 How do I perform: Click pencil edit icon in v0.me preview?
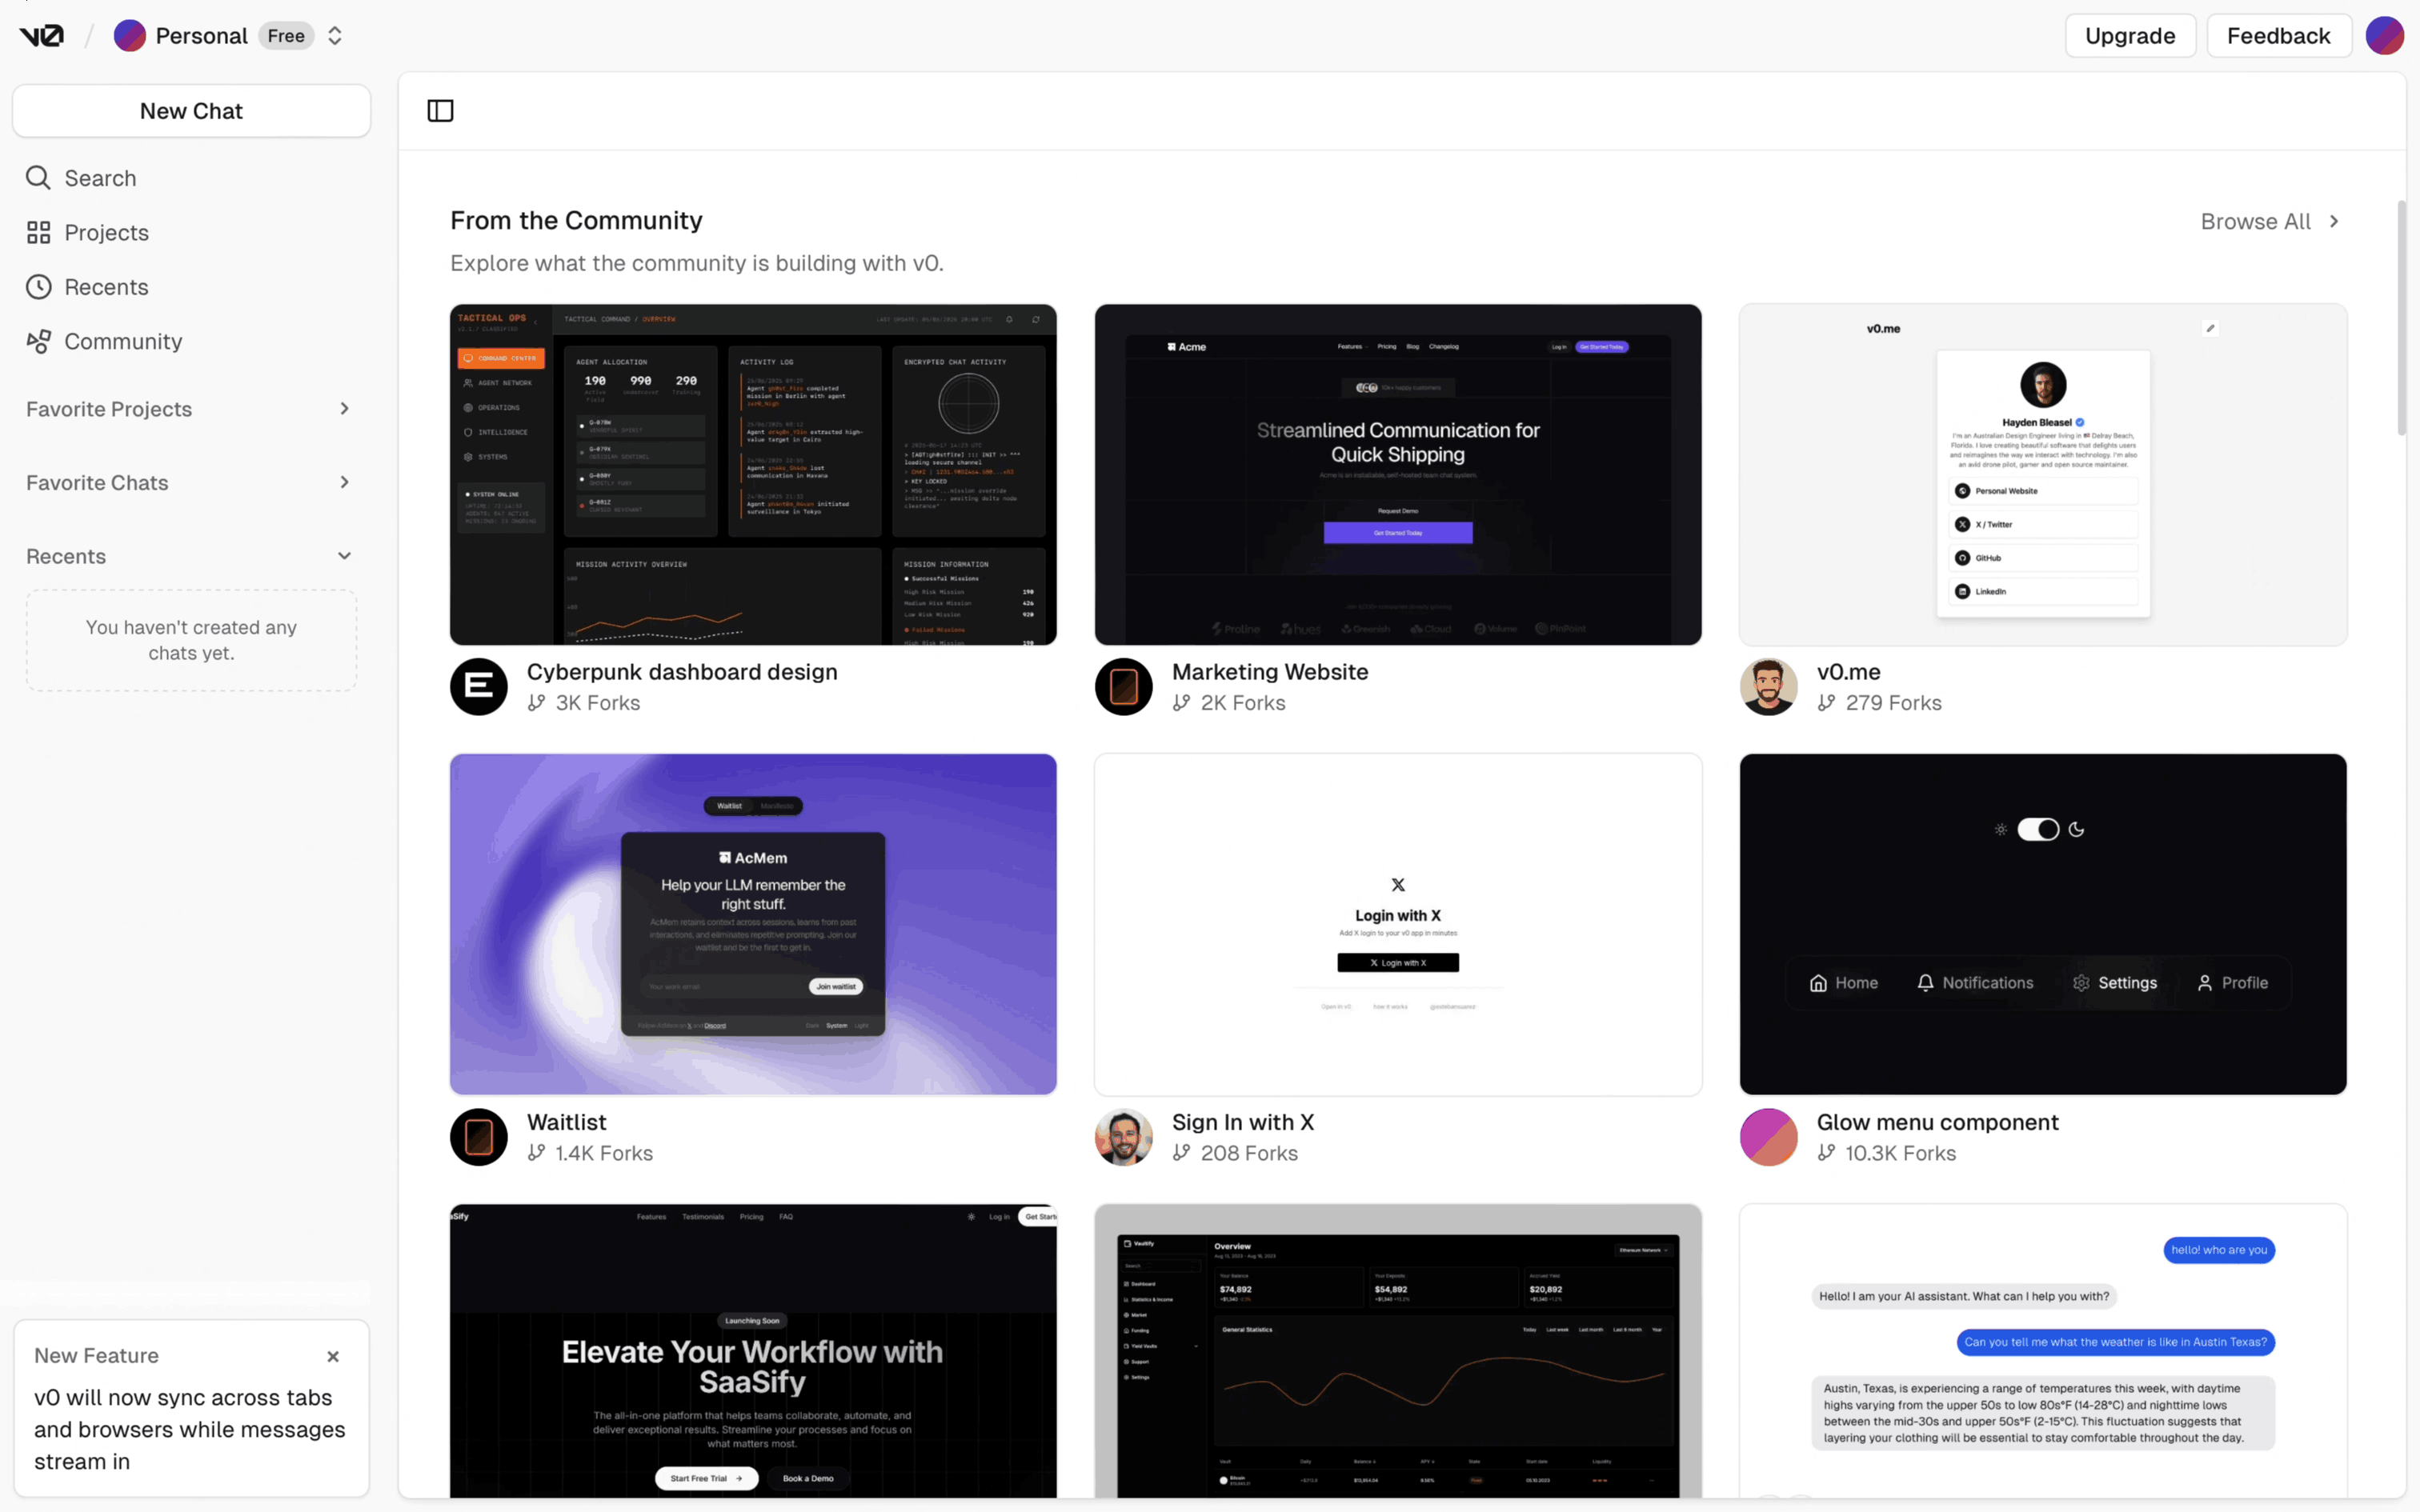click(x=2210, y=328)
